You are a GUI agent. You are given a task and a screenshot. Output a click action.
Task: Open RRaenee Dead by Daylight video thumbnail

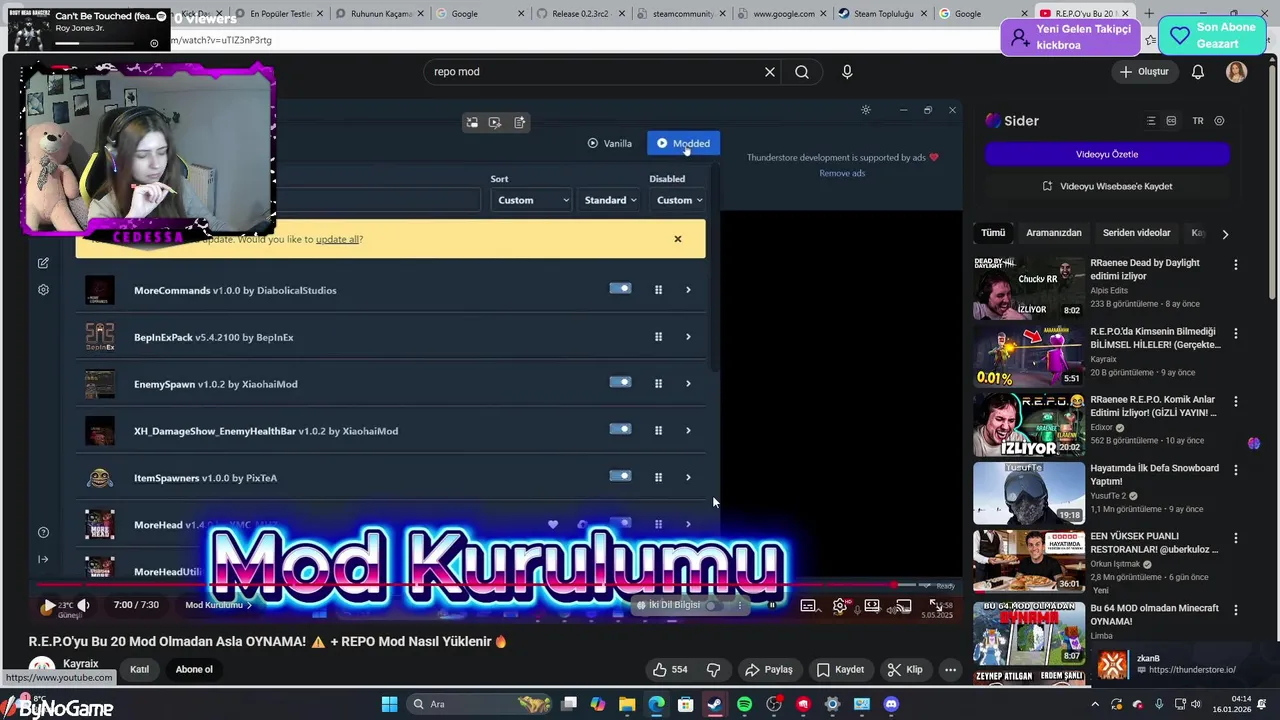pos(1029,287)
